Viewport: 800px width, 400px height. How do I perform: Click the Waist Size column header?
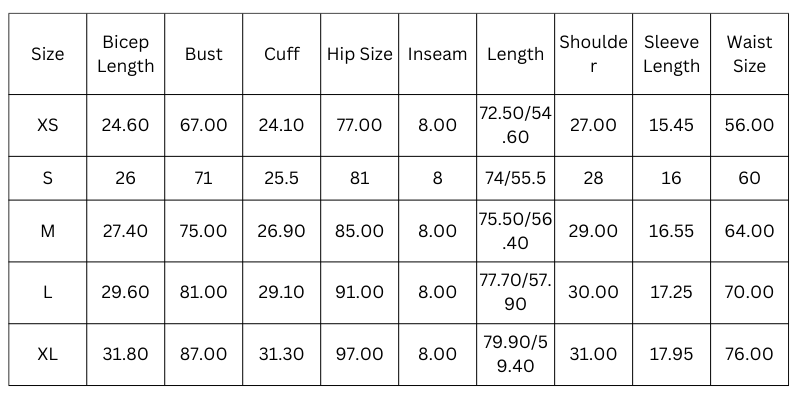(x=749, y=54)
